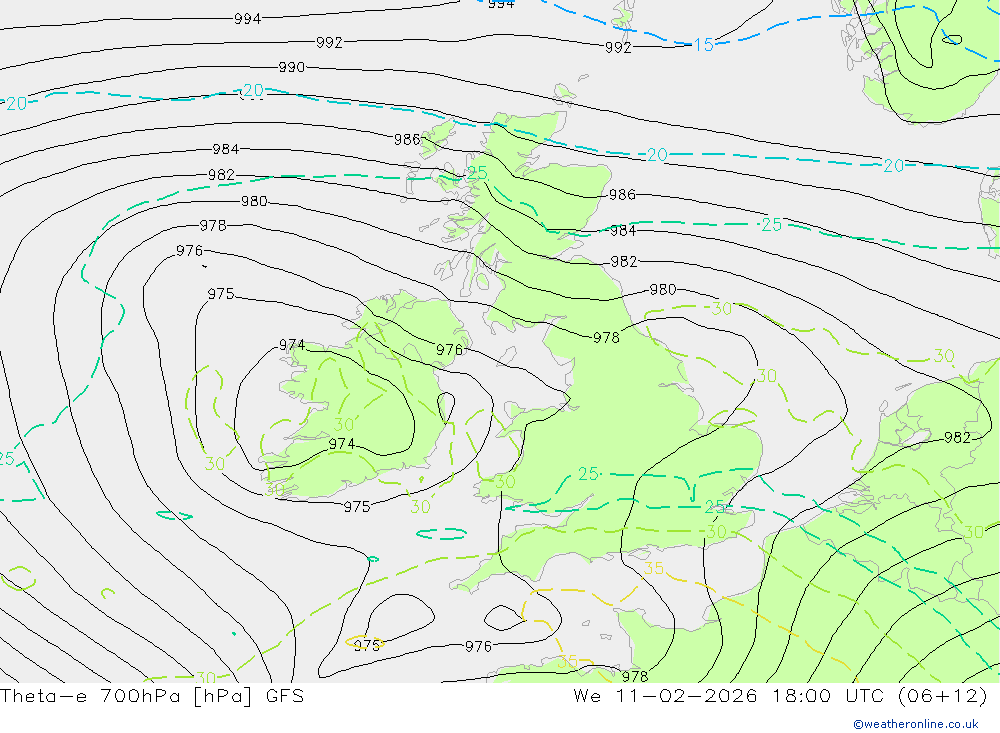Click the "18:00 UTC" time text

pyautogui.click(x=828, y=695)
